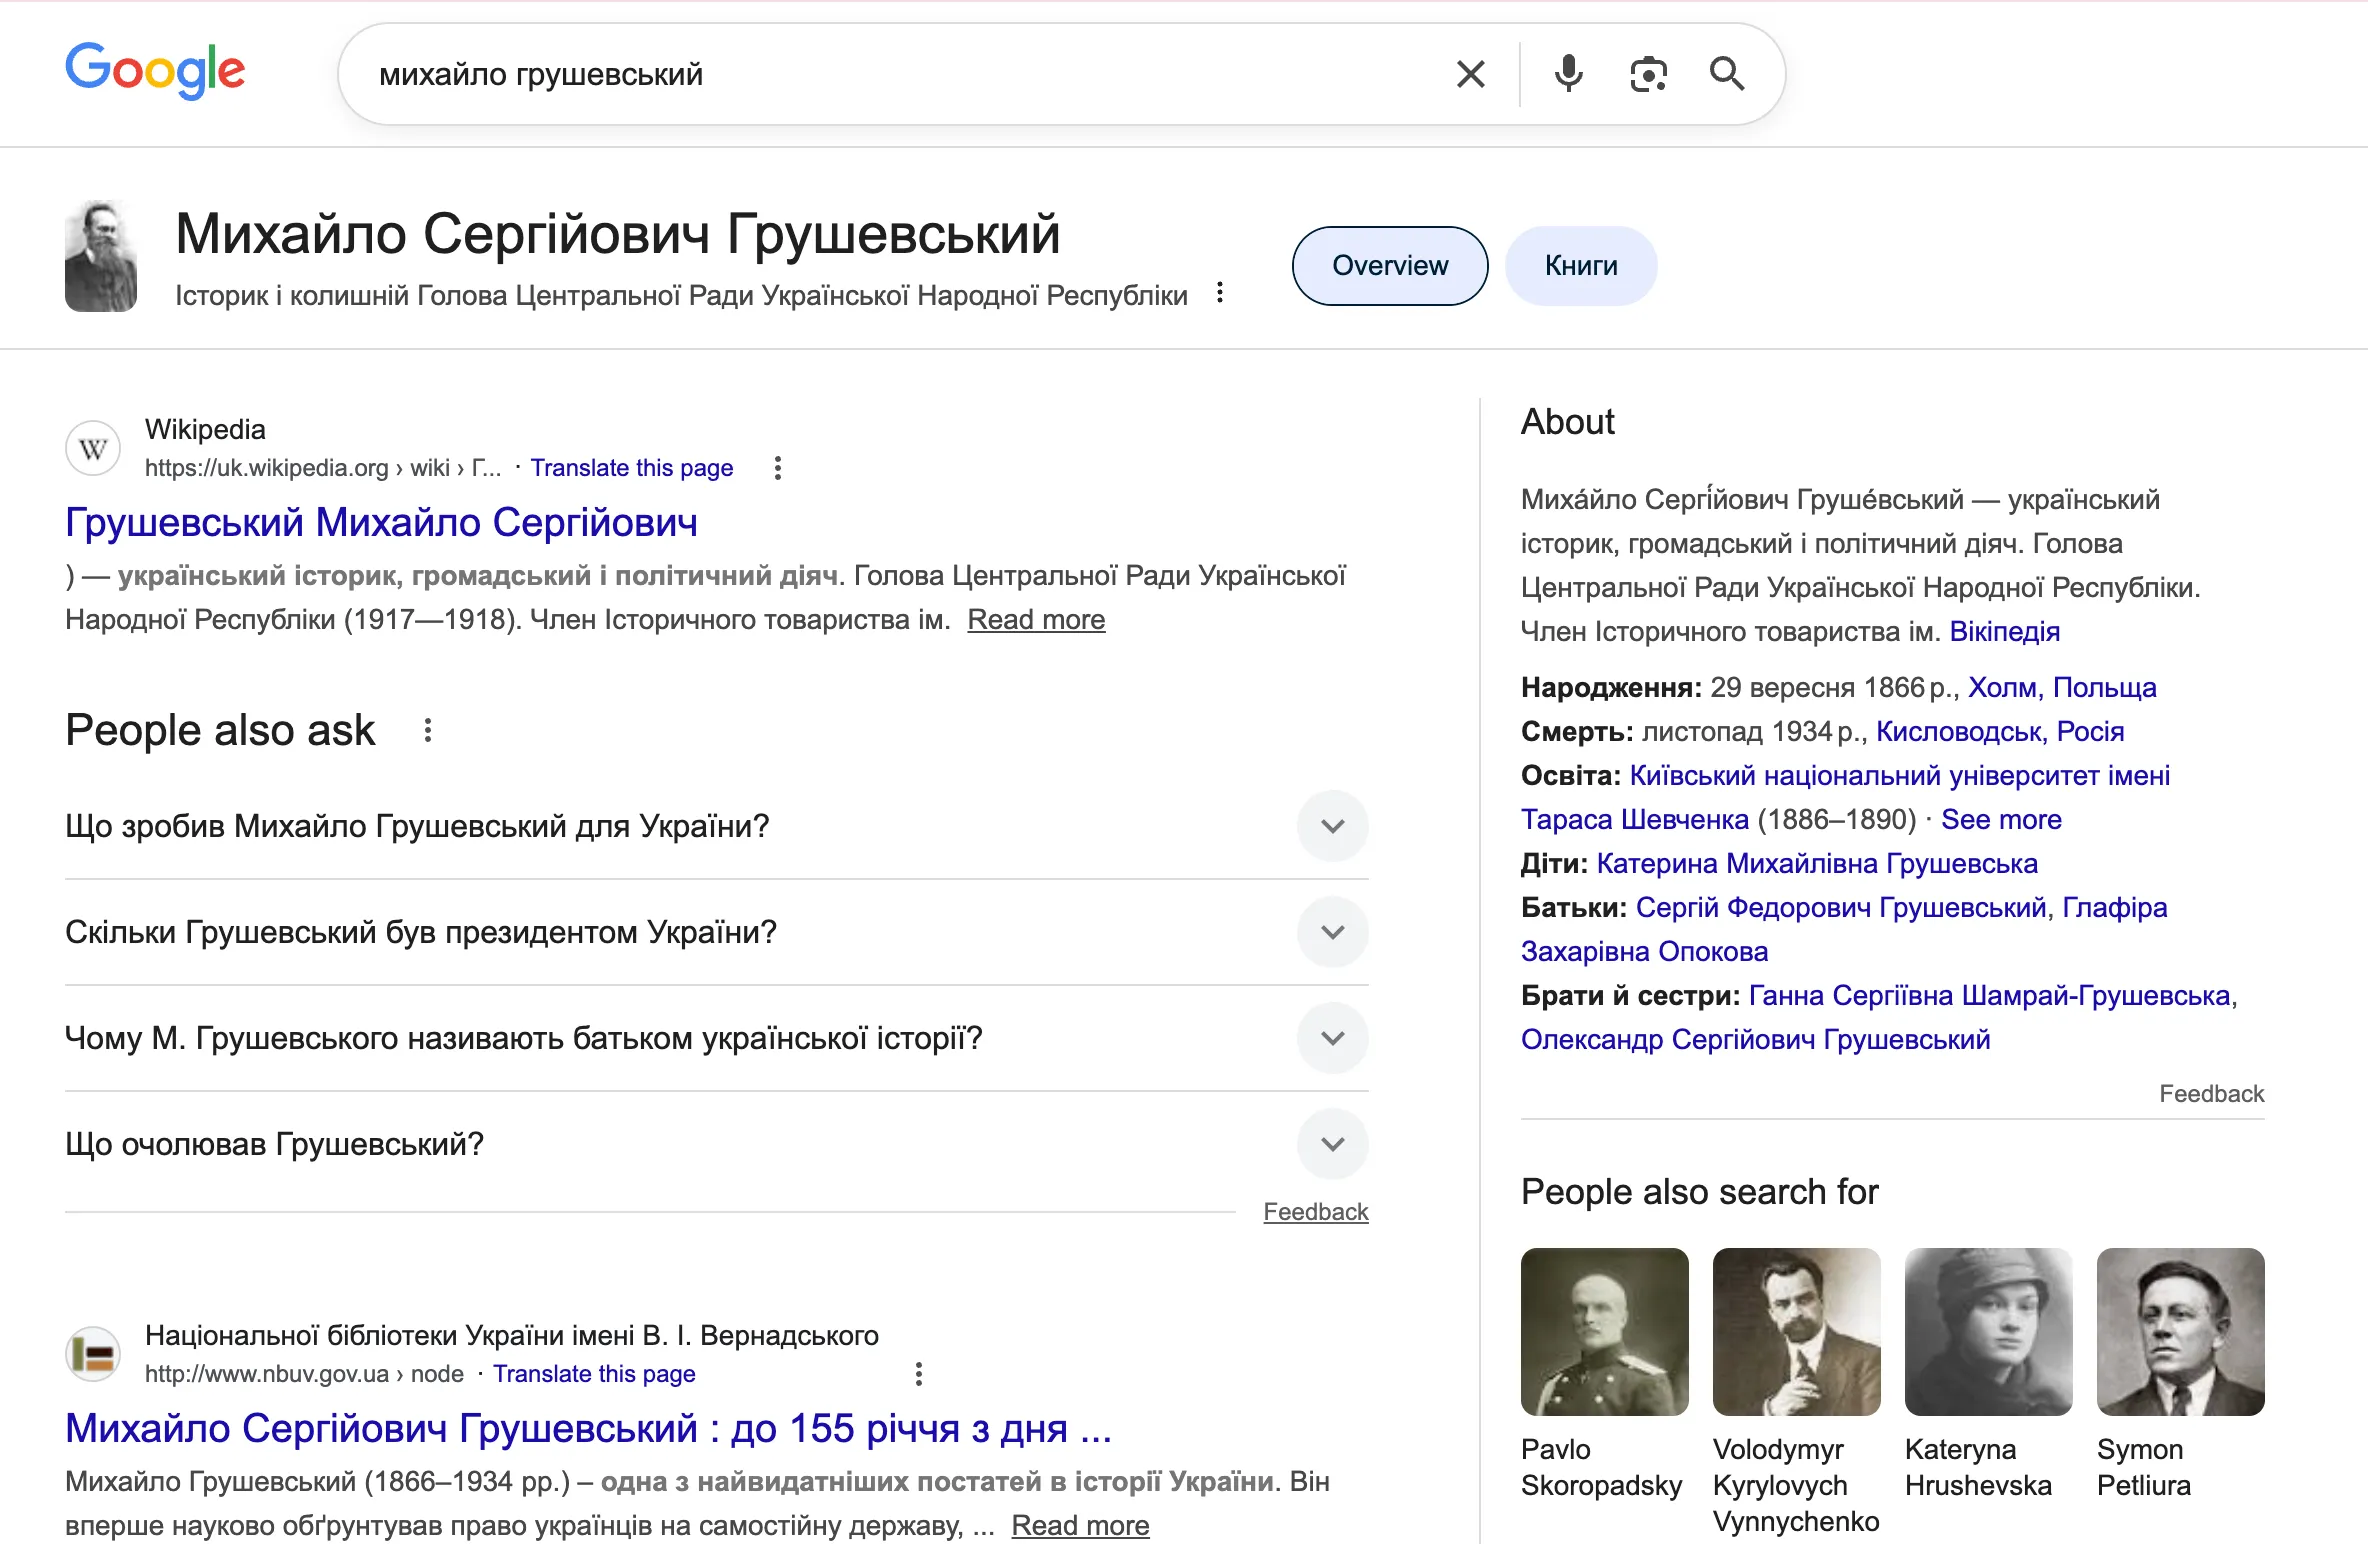
Task: Open options menu next to the knowledge panel subtitle
Action: tap(1220, 292)
